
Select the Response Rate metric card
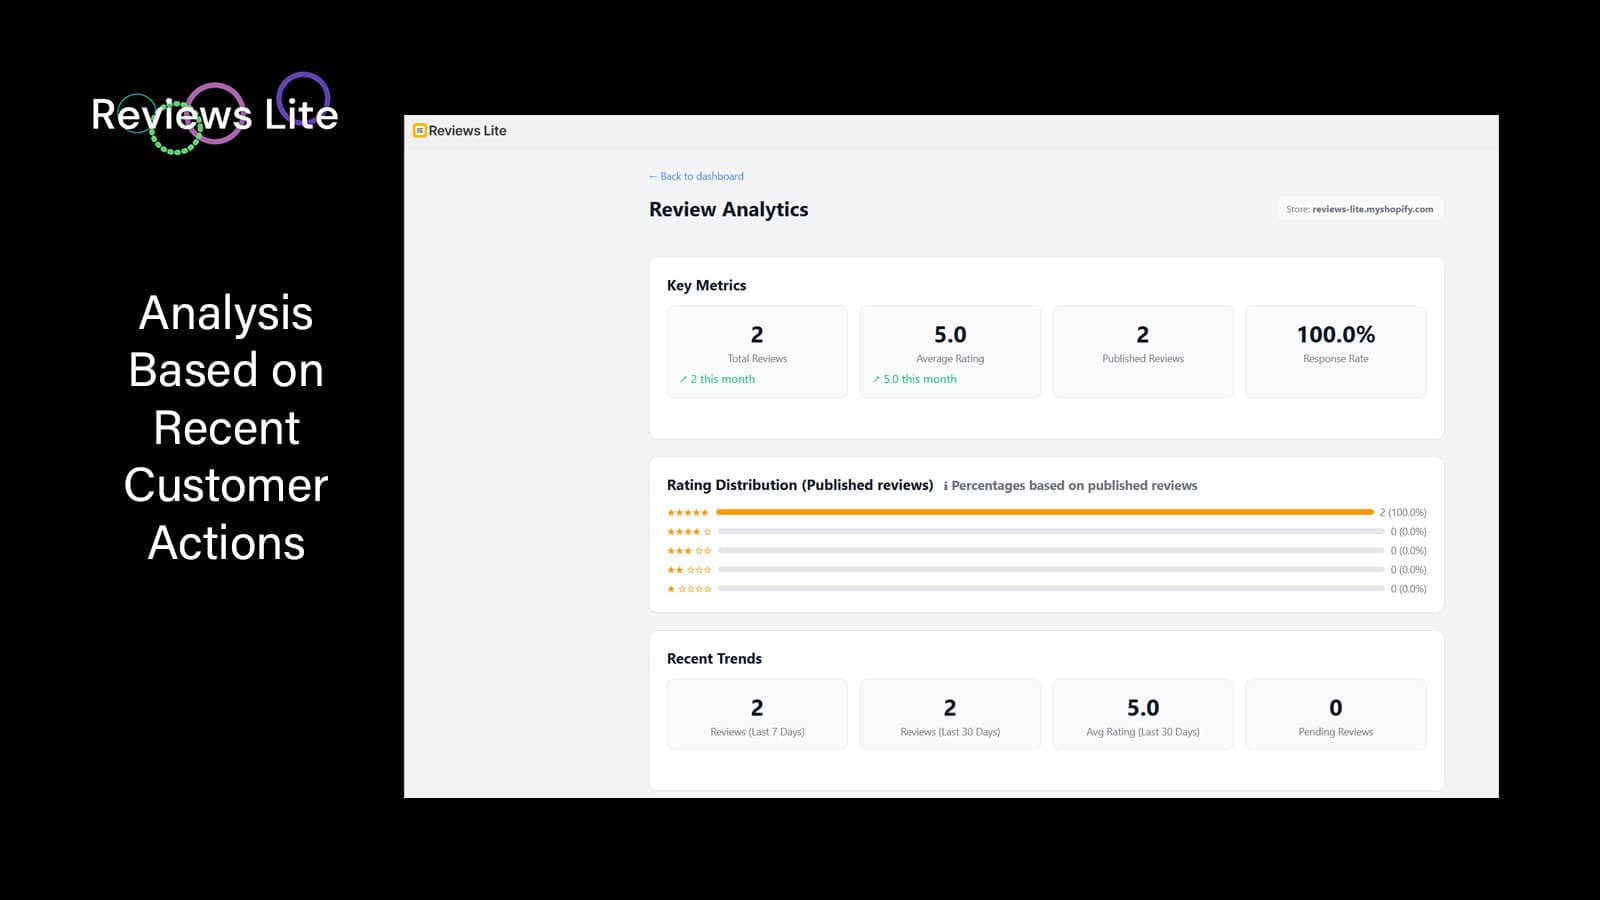(x=1335, y=351)
